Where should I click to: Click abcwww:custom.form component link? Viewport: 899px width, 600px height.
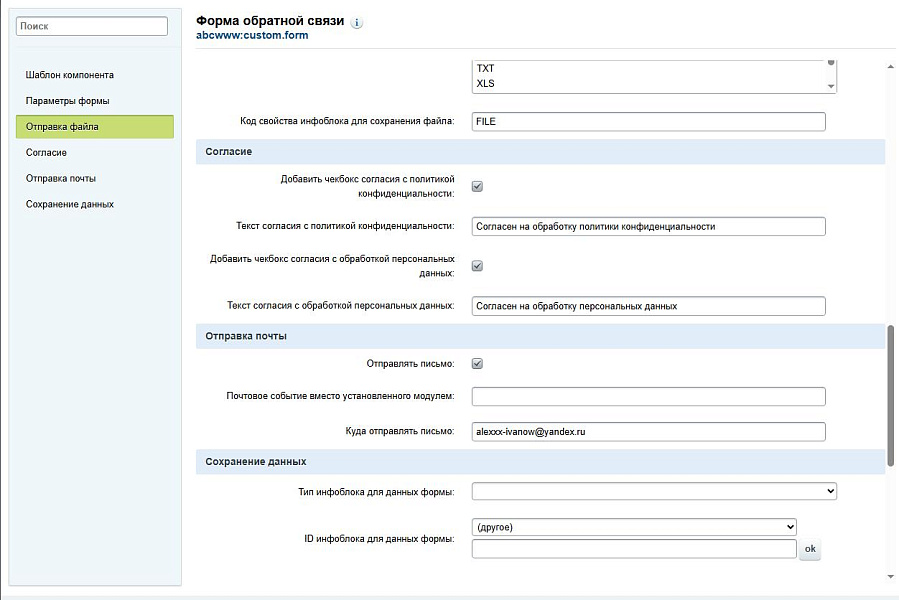click(252, 35)
